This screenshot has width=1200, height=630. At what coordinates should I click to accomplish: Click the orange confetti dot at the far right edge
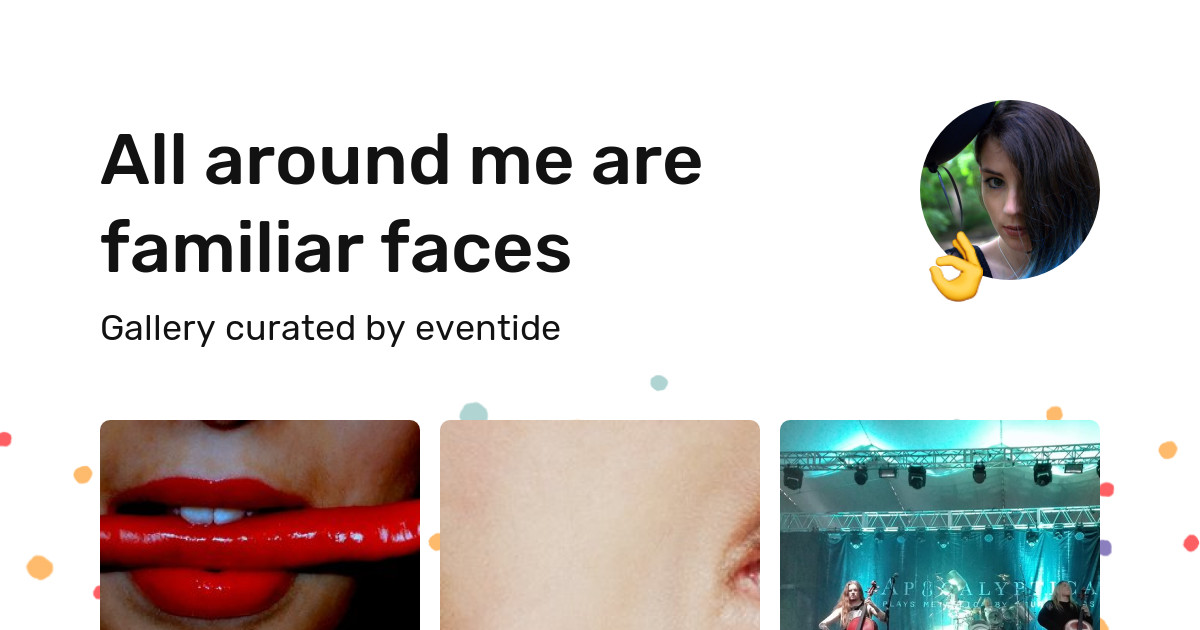pyautogui.click(x=1168, y=450)
